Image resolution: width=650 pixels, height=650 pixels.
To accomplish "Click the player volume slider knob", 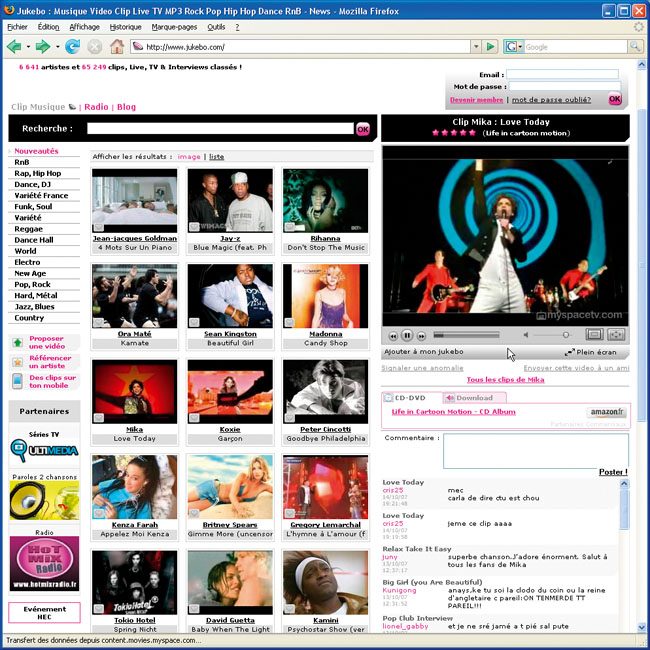I will click(565, 335).
